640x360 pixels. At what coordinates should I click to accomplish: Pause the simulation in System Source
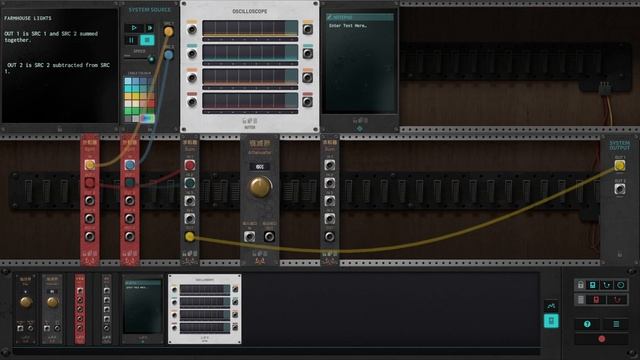(x=131, y=40)
